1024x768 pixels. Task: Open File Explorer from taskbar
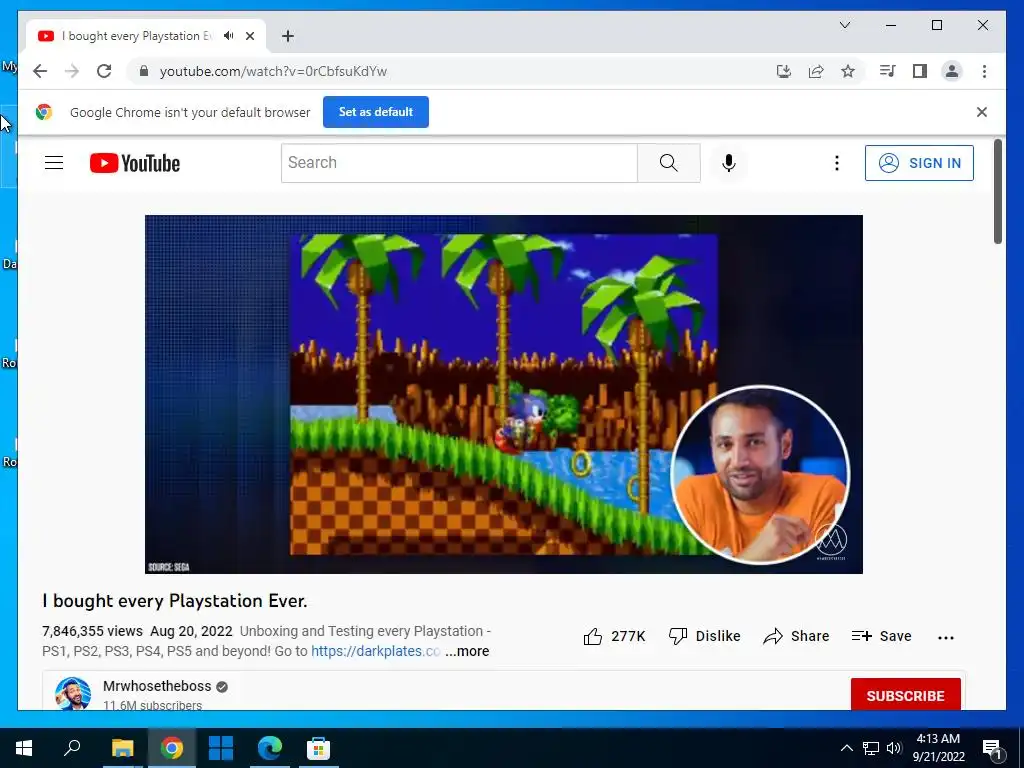[122, 748]
